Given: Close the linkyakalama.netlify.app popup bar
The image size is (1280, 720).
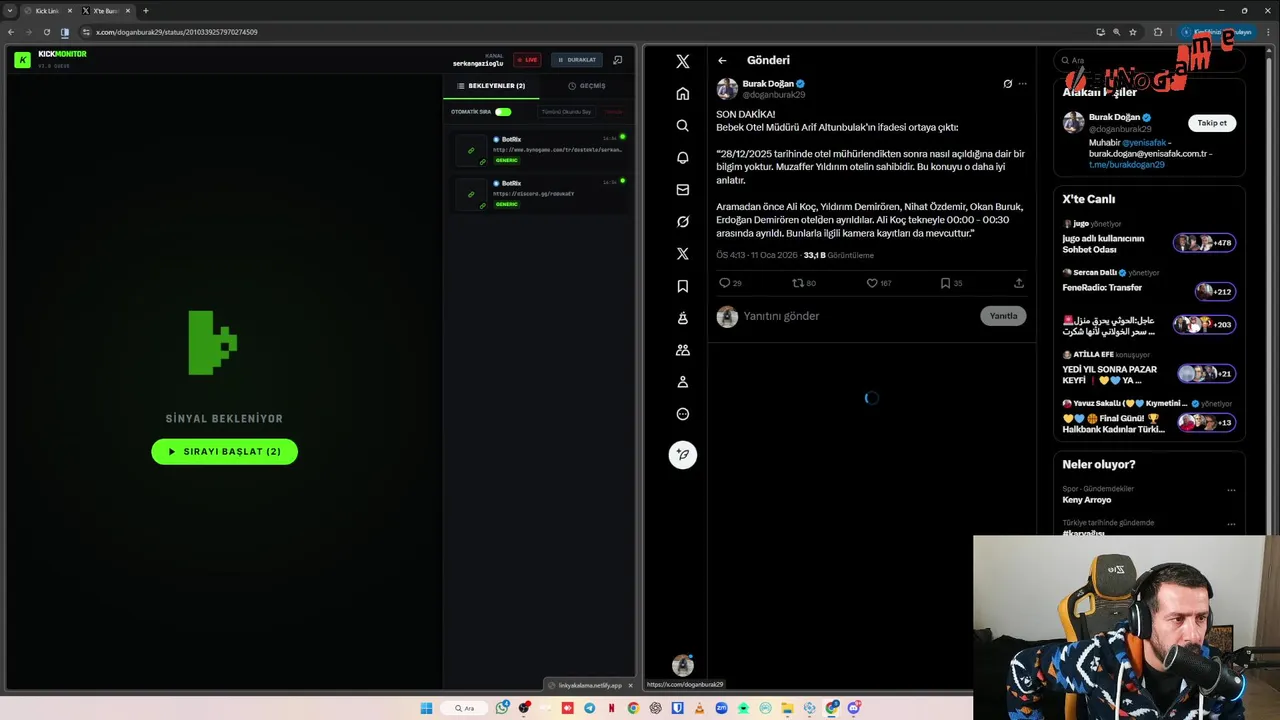Looking at the screenshot, I should (630, 685).
